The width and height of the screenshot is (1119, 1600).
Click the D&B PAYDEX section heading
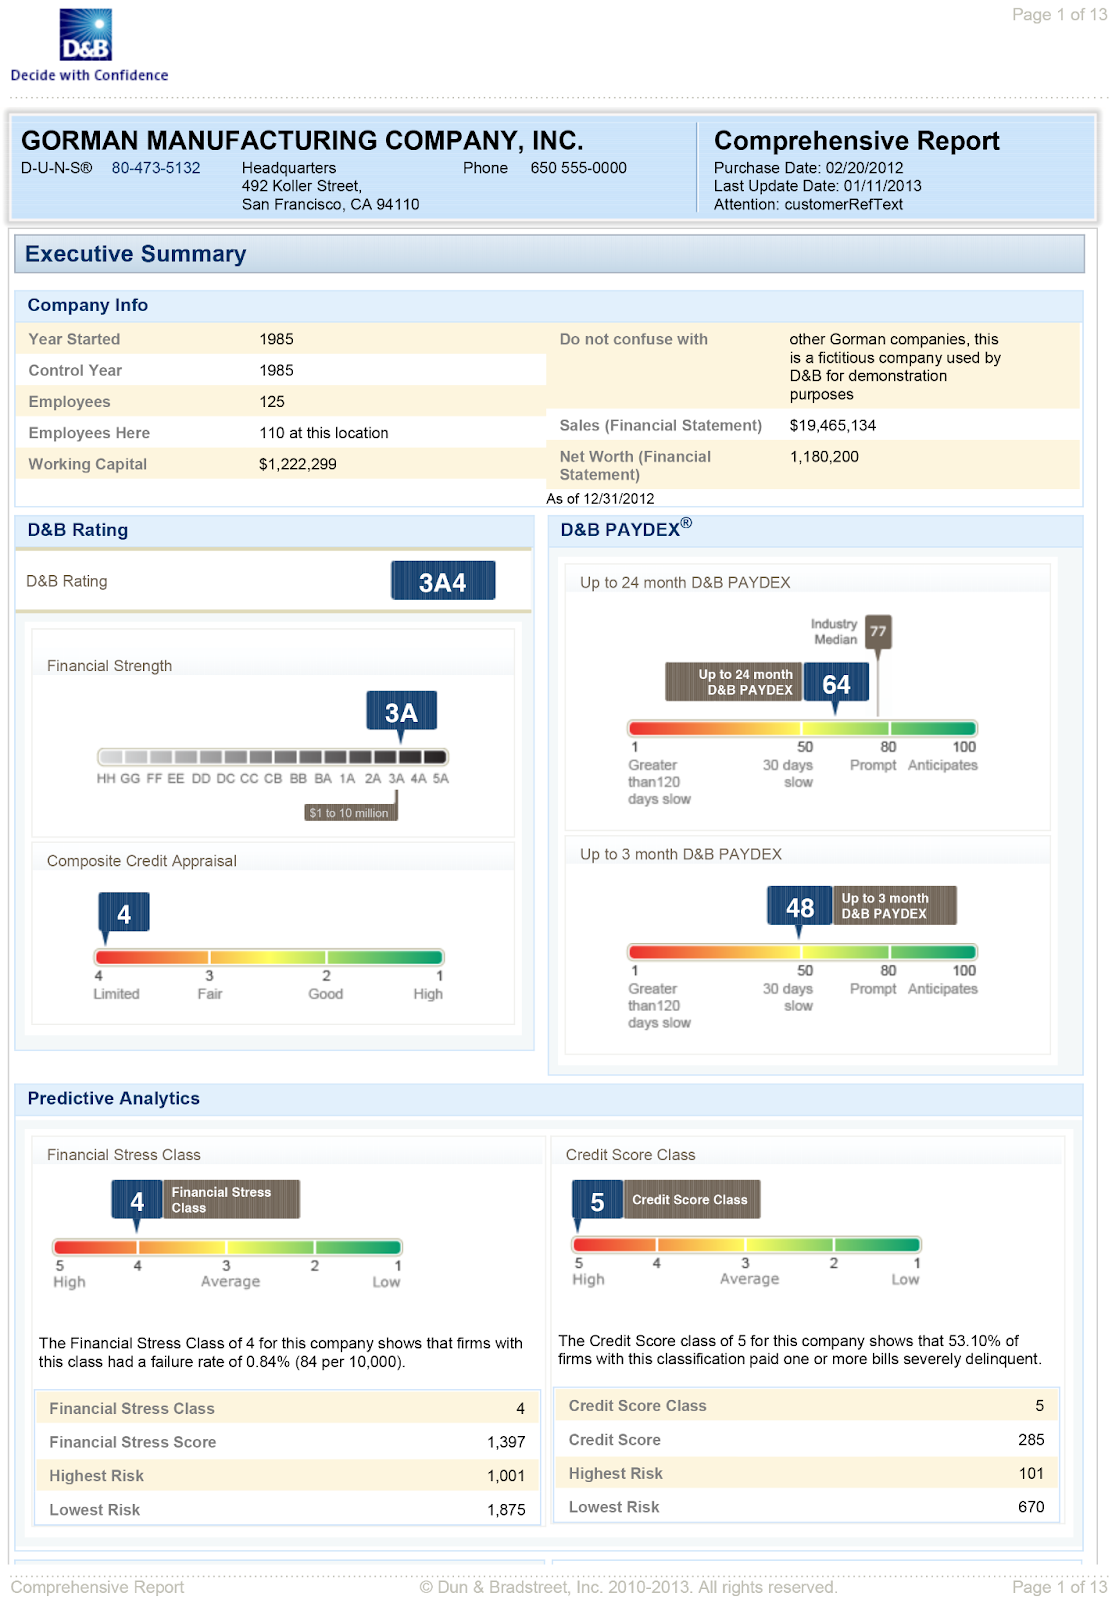click(626, 527)
